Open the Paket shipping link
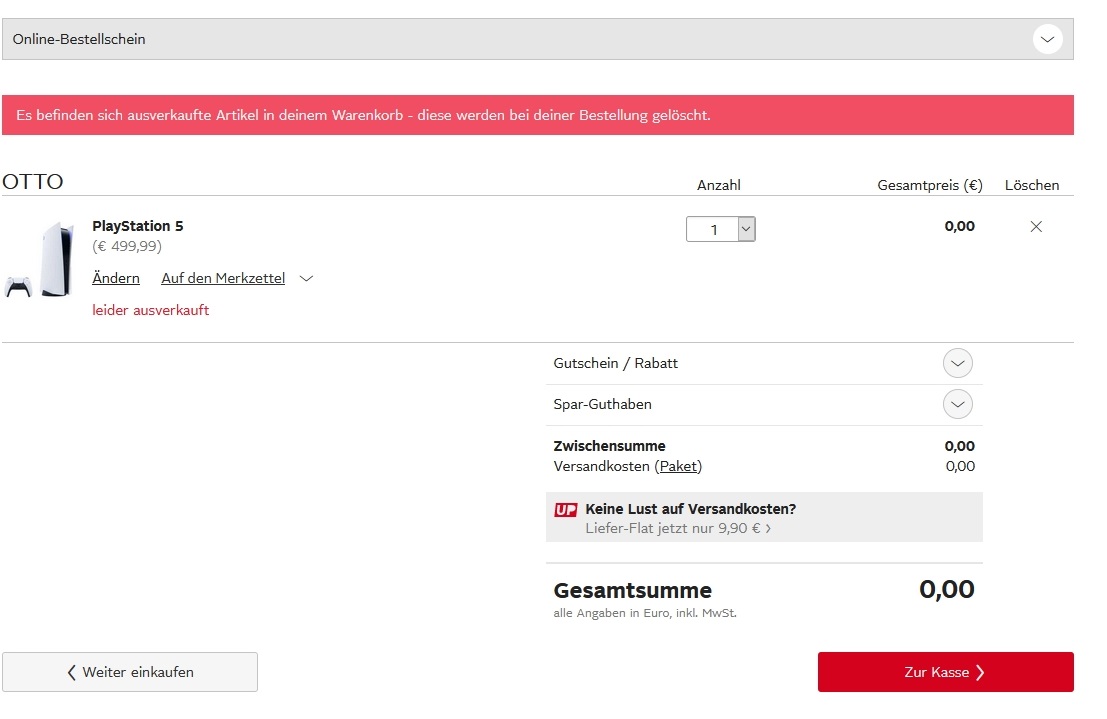1107x719 pixels. click(x=678, y=466)
